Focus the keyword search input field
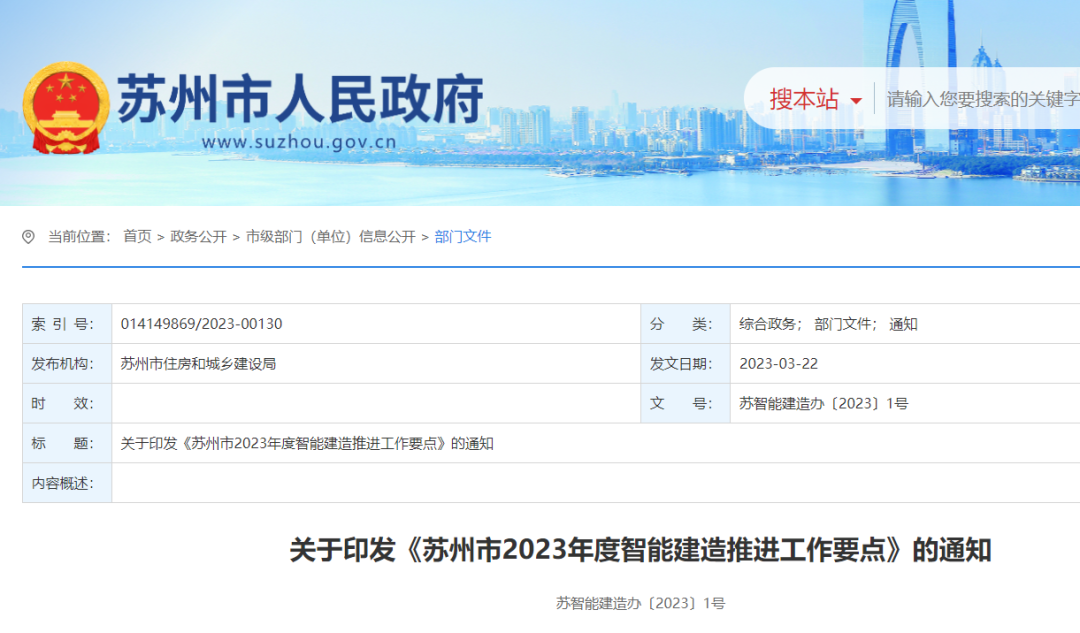1080x633 pixels. click(x=982, y=99)
